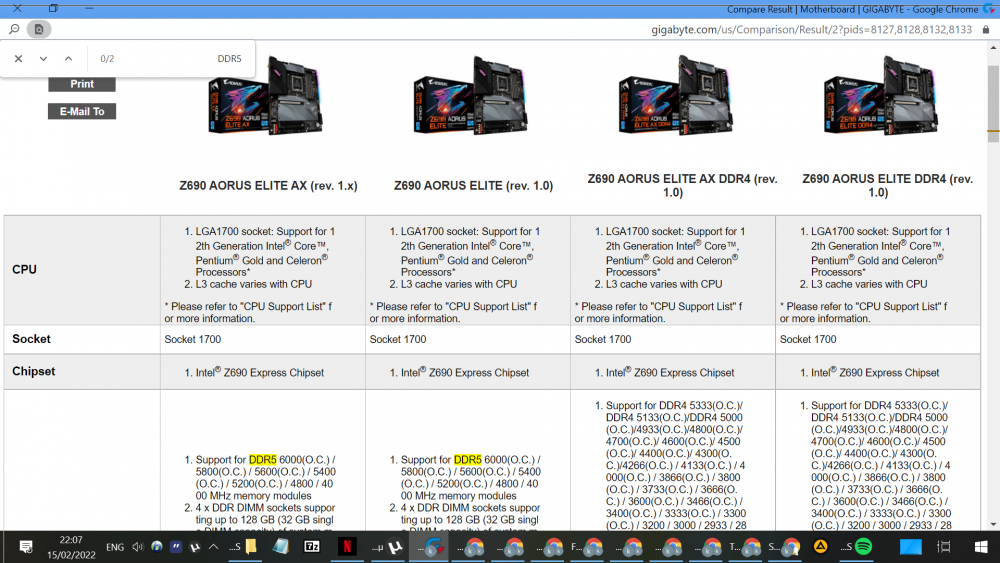Switch to Chrome window labeled T
Image resolution: width=1000 pixels, height=563 pixels.
[745, 546]
